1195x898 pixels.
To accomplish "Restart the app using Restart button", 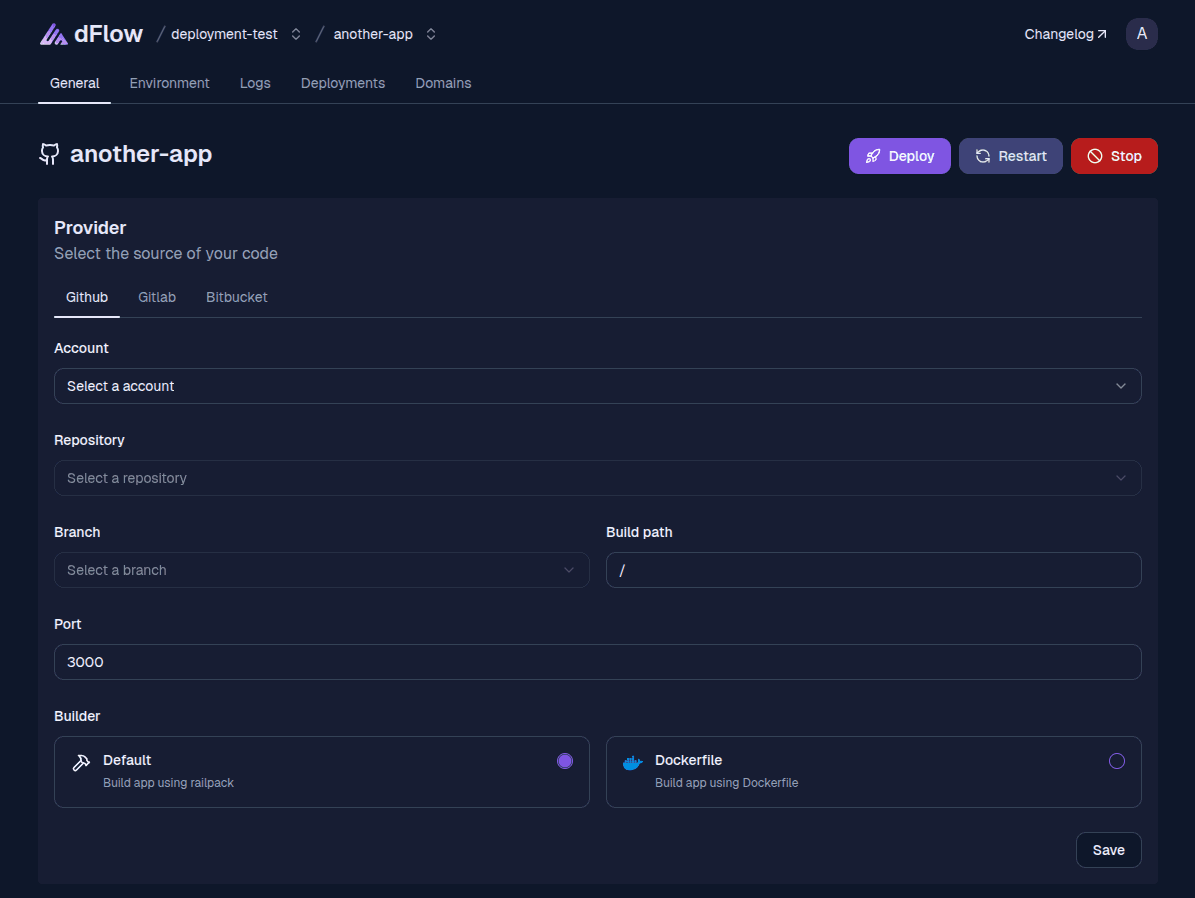I will tap(1010, 156).
